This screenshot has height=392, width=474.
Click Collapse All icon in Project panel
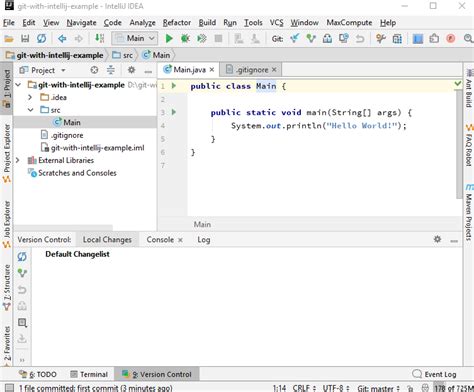click(111, 70)
